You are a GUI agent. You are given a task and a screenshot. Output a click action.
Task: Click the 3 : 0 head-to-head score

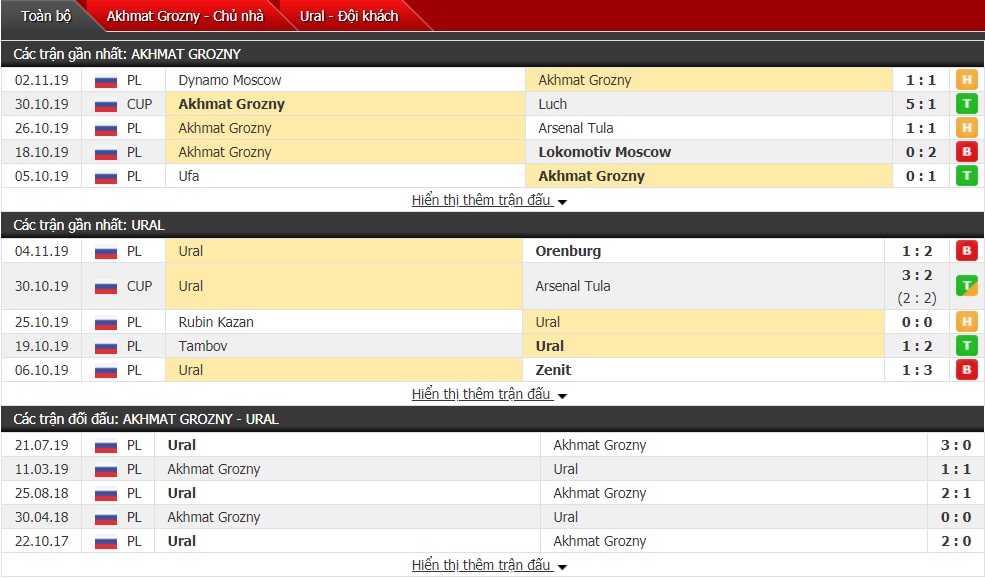tap(955, 445)
